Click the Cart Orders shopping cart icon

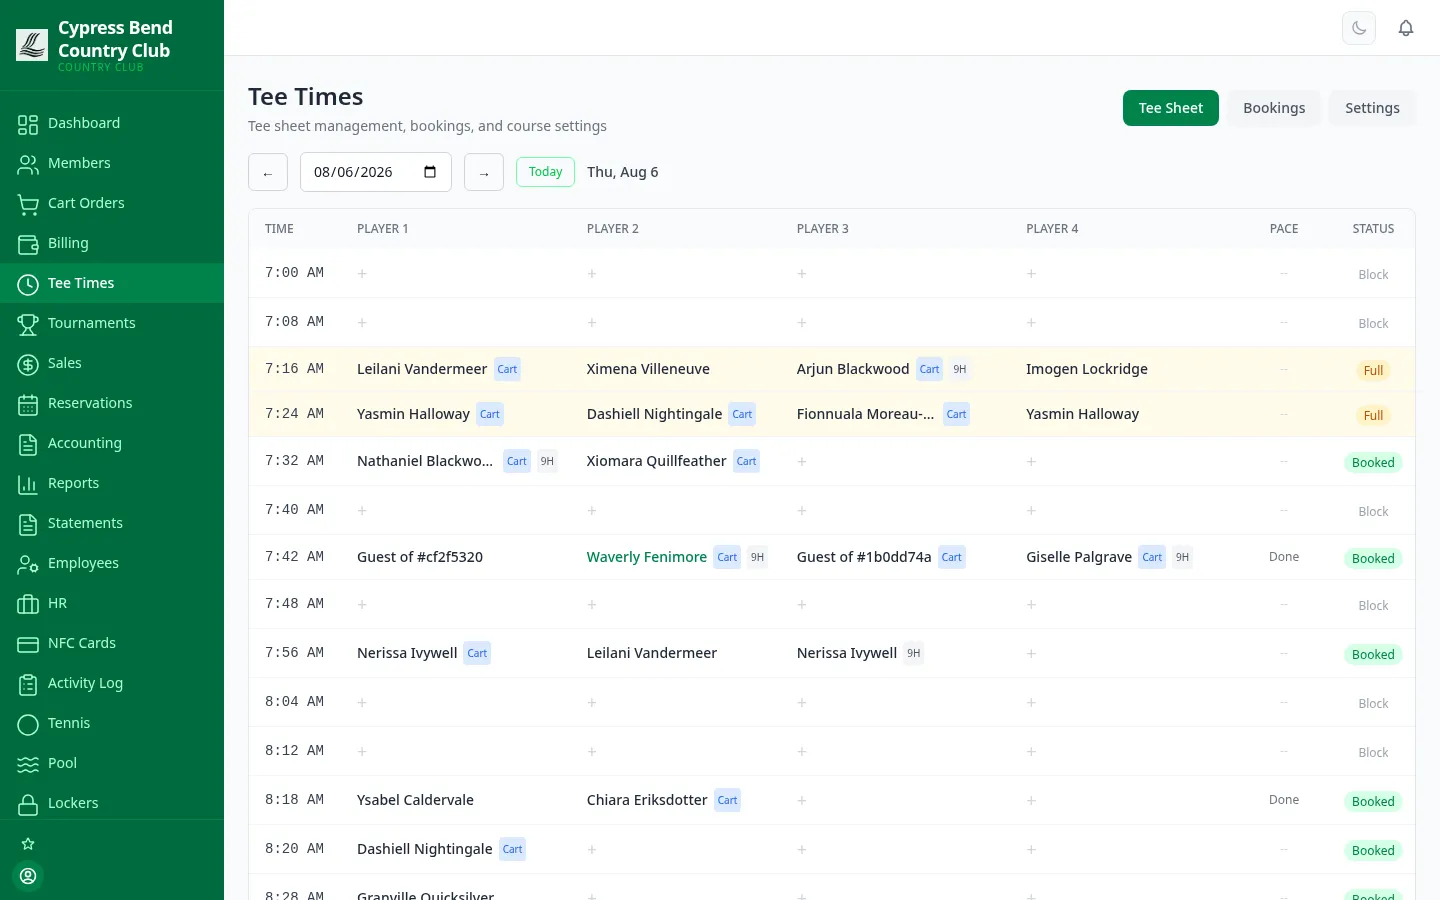tap(28, 204)
